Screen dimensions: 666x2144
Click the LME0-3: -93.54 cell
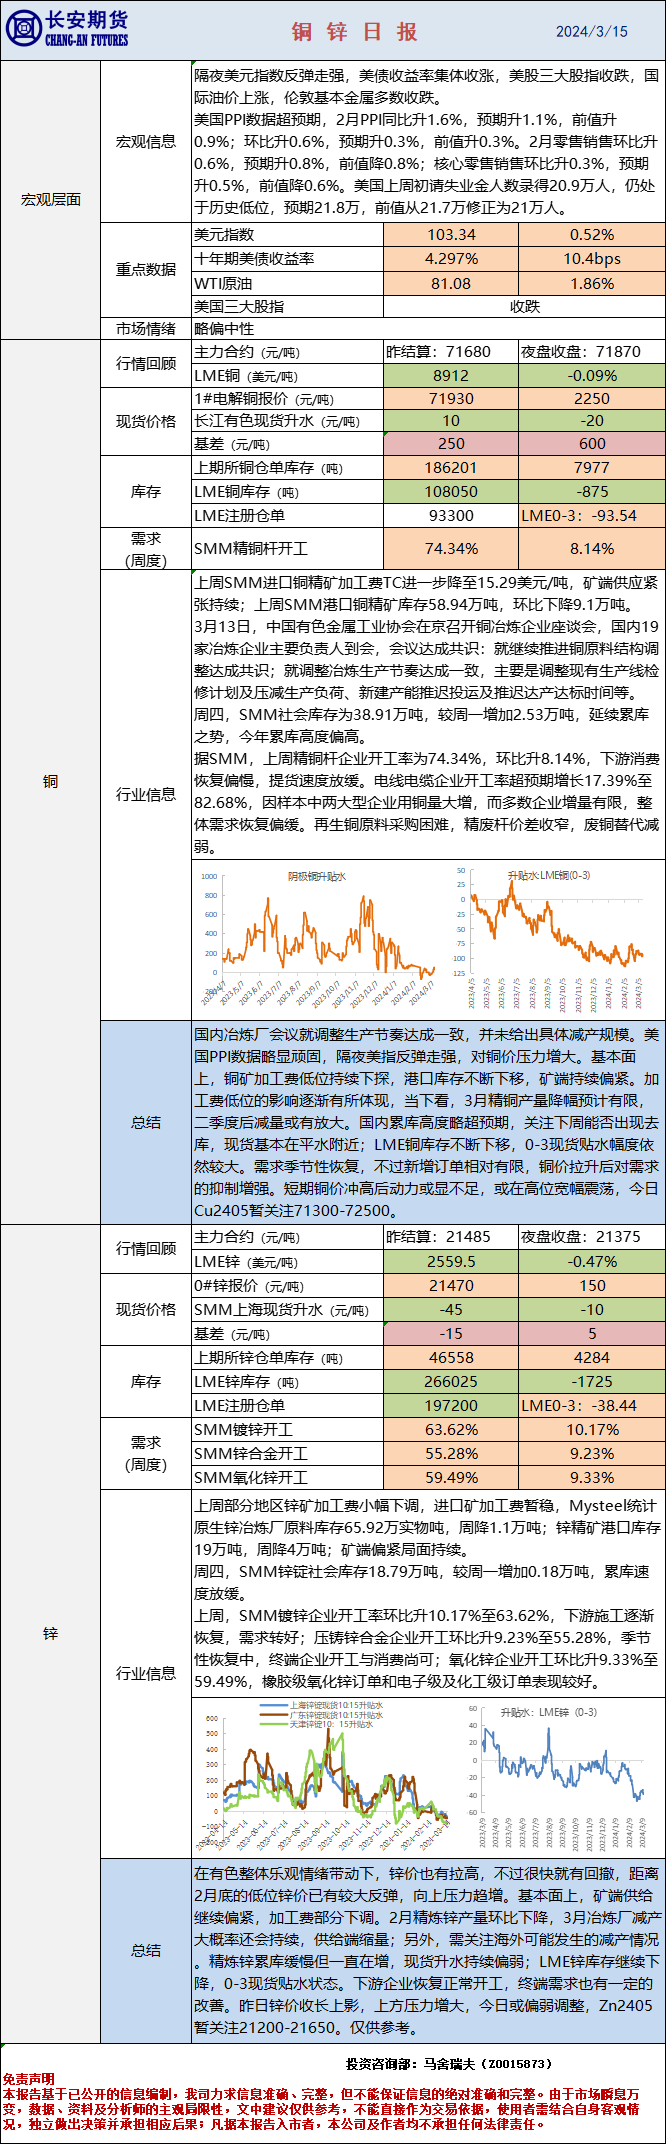(592, 516)
